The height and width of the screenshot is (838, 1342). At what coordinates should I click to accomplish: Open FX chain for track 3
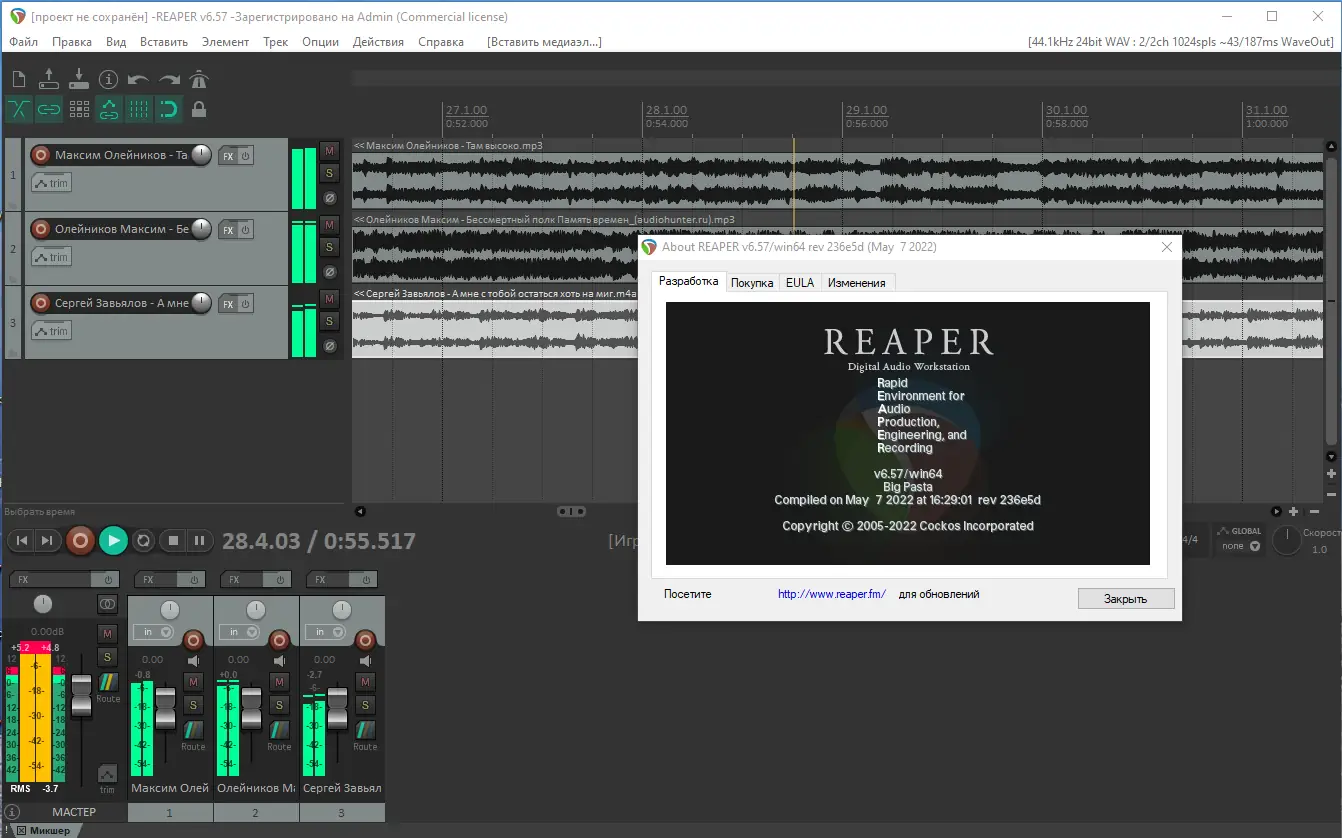point(228,305)
